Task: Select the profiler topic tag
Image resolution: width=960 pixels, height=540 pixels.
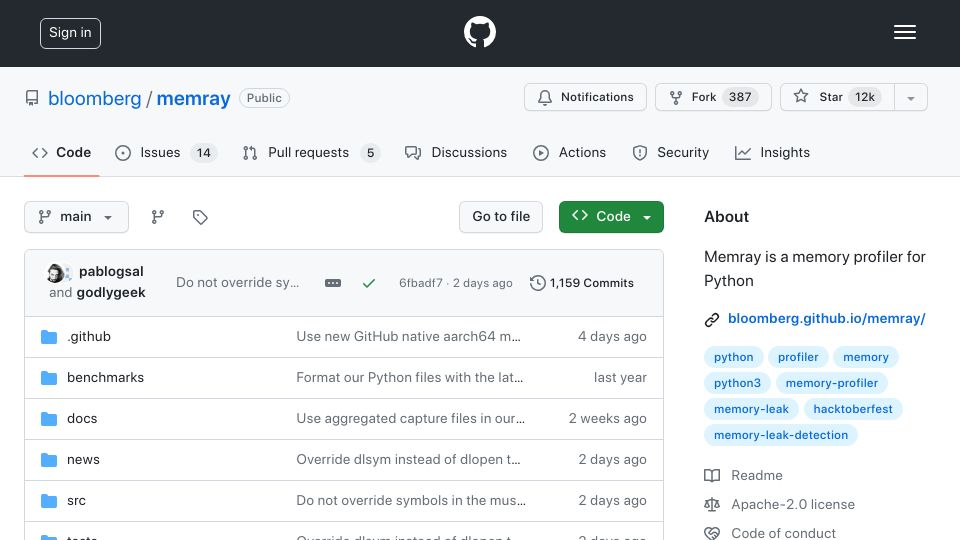Action: [x=798, y=357]
